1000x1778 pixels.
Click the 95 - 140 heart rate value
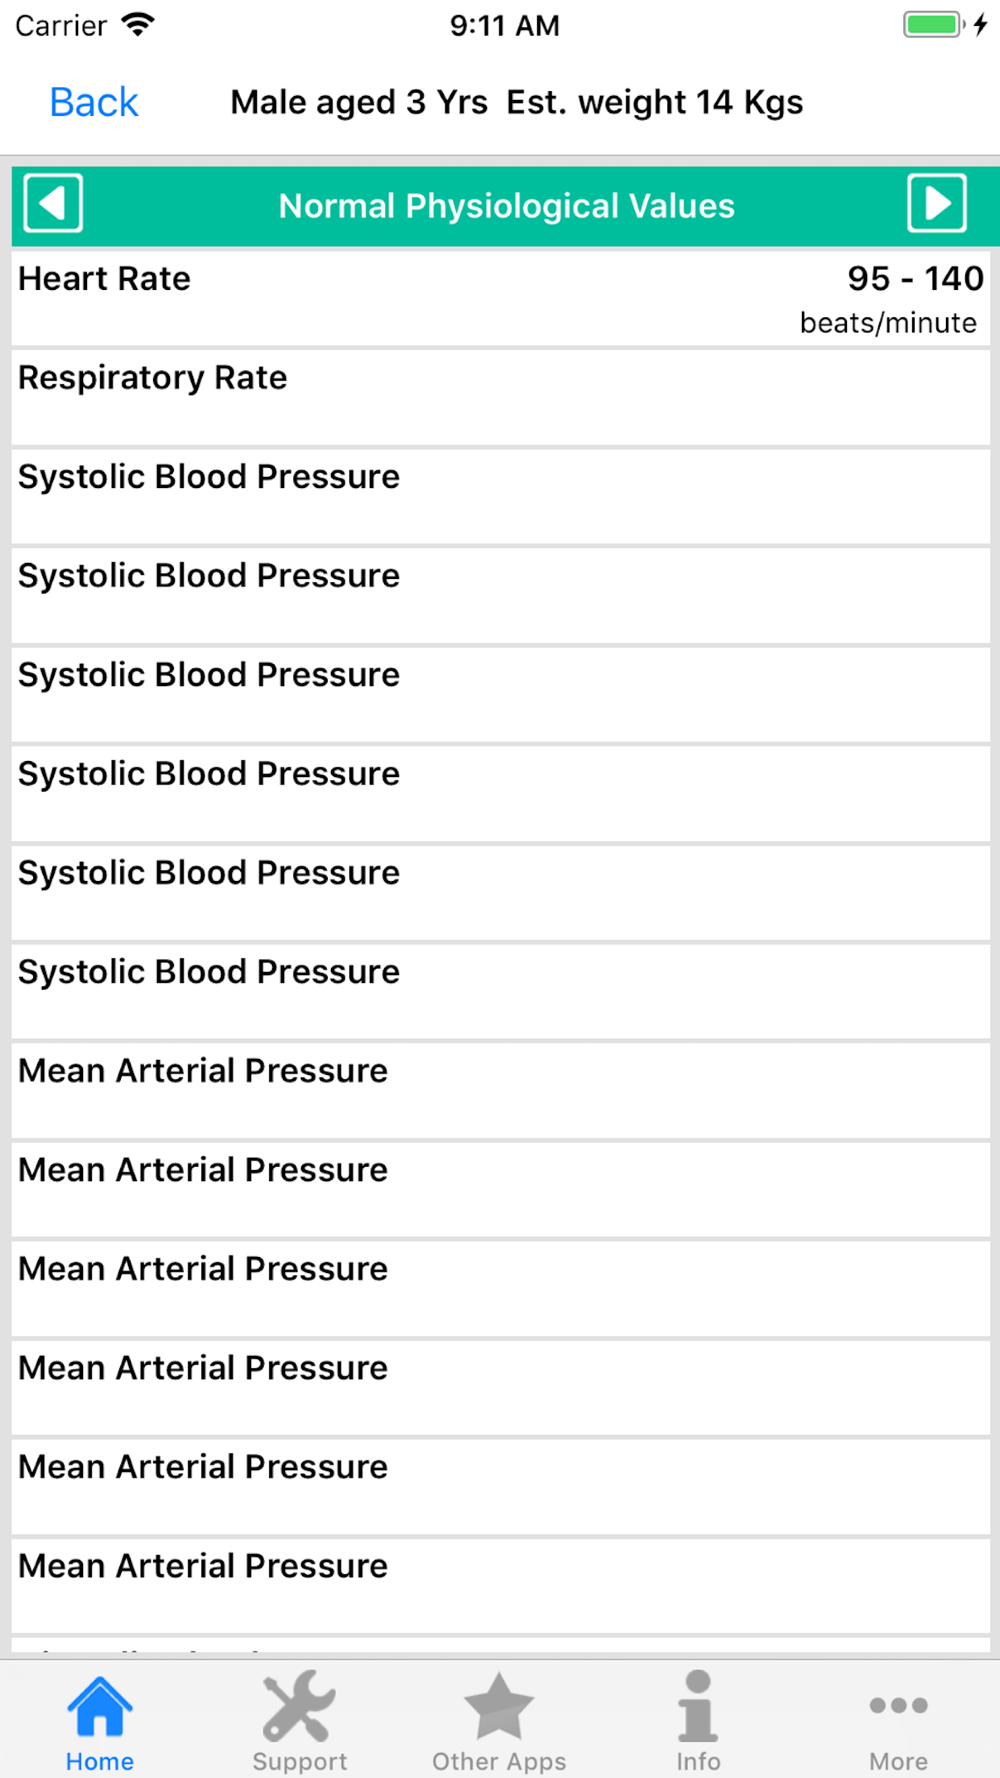click(915, 279)
